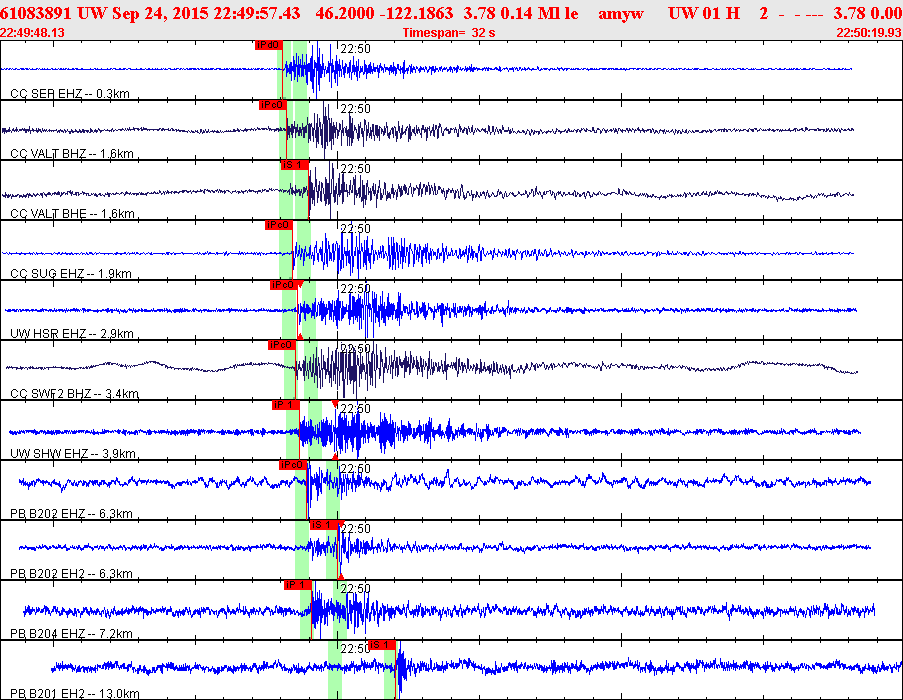Select the iPc0 flag on B202 EHZ trace
903x700 pixels.
click(x=293, y=465)
